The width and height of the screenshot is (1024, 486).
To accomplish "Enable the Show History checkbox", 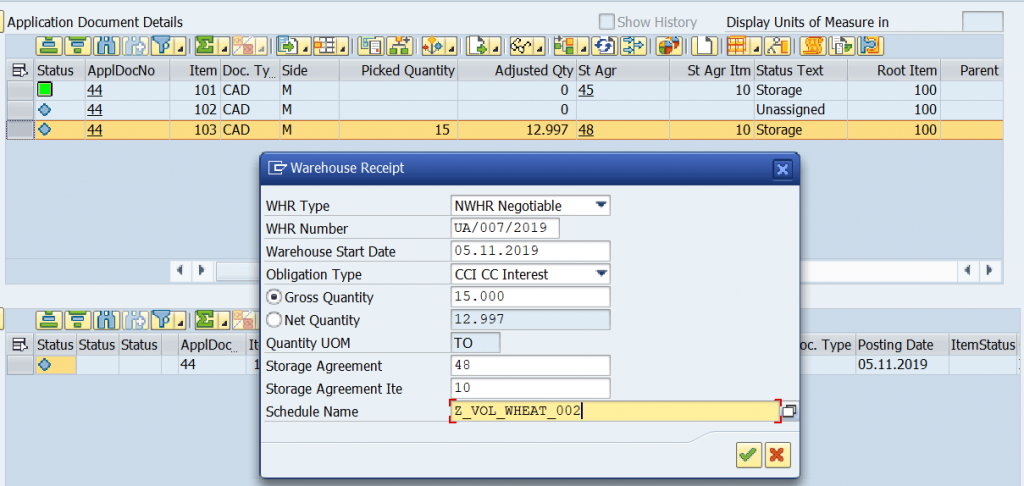I will (607, 22).
